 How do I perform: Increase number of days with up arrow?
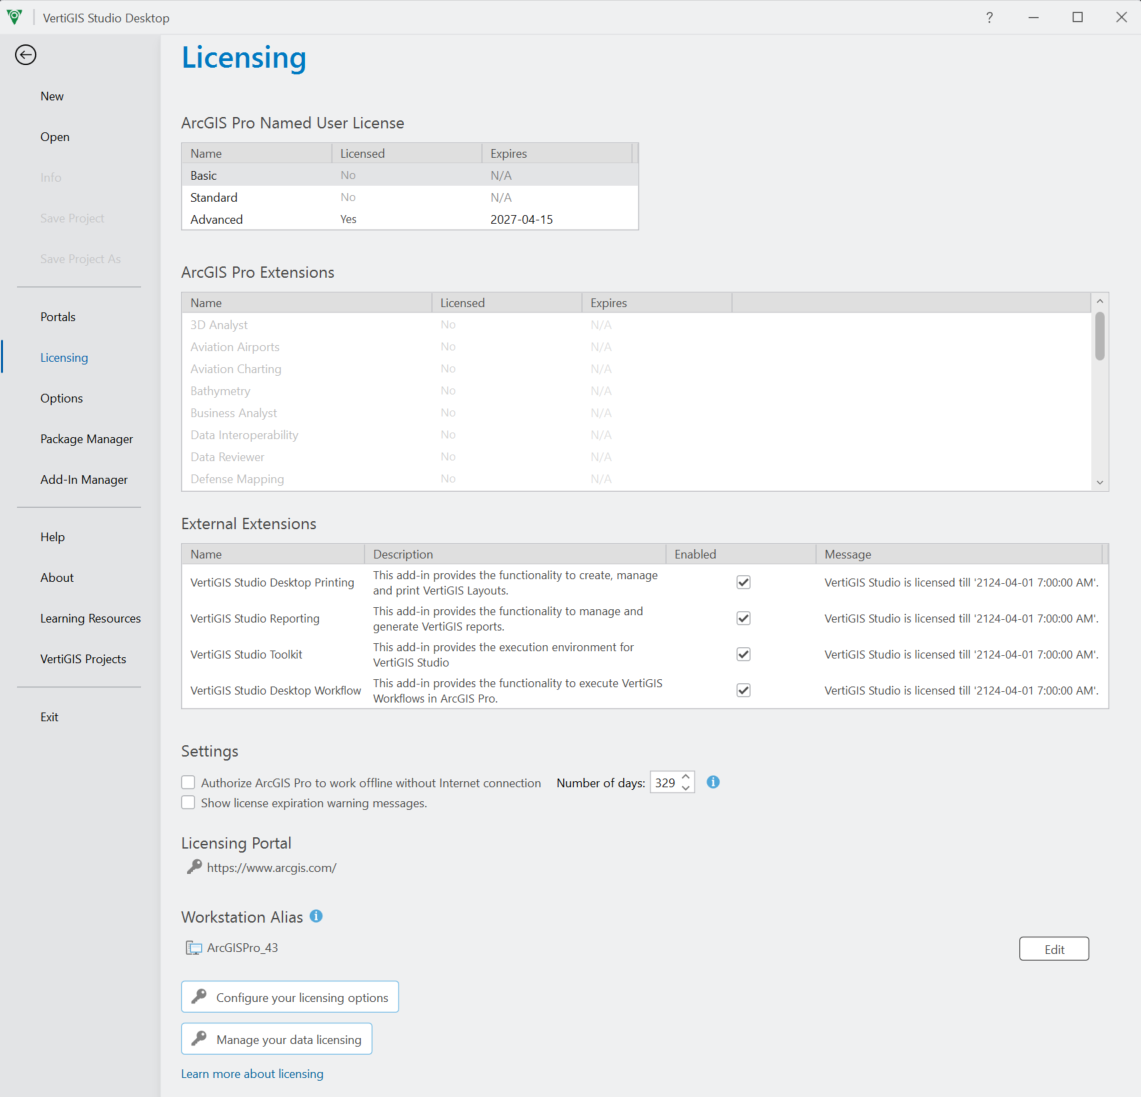pyautogui.click(x=685, y=777)
